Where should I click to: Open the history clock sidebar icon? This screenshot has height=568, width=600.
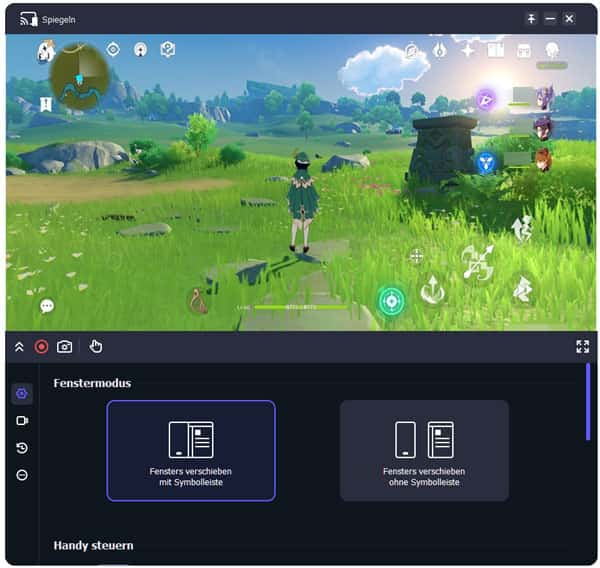[x=22, y=448]
